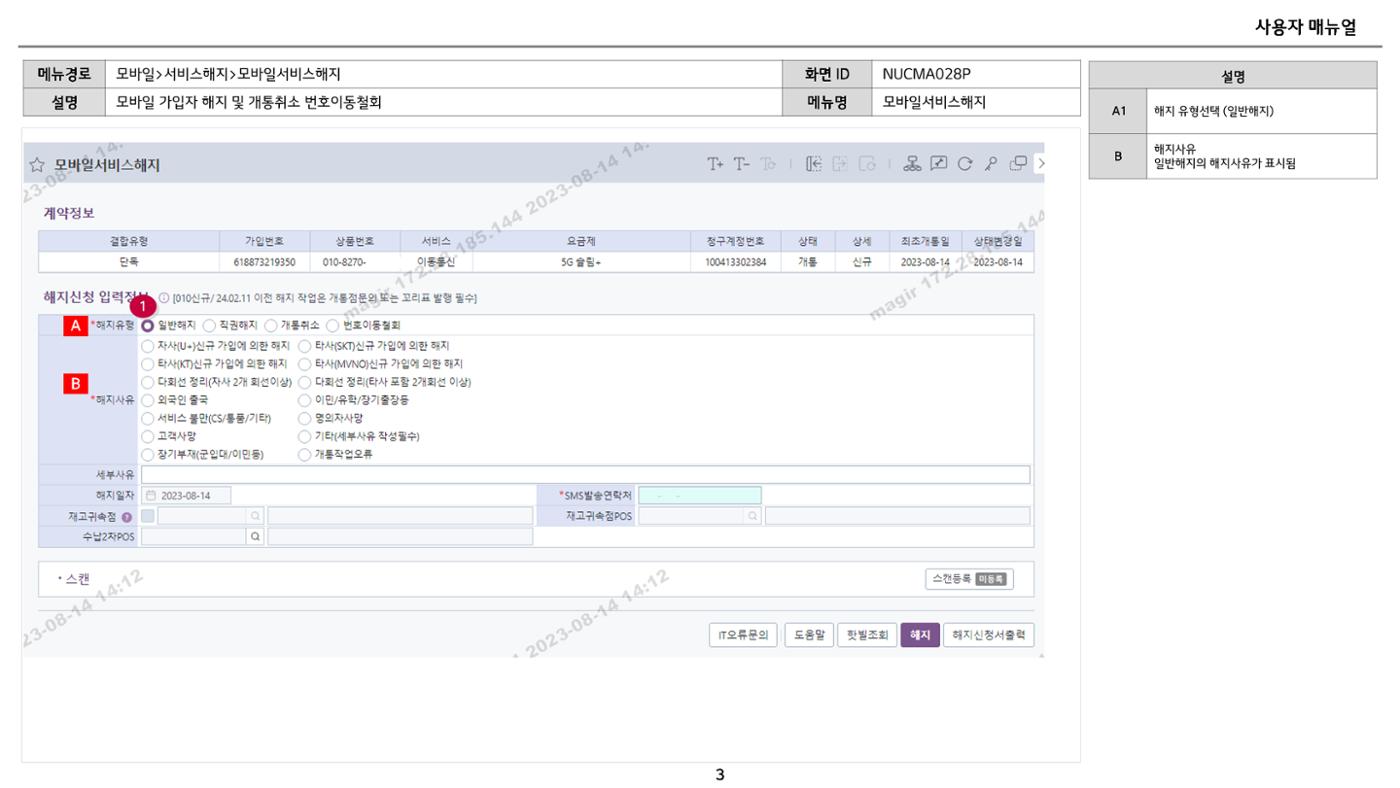Click search magnifier in 수납2차POS field

(x=256, y=537)
